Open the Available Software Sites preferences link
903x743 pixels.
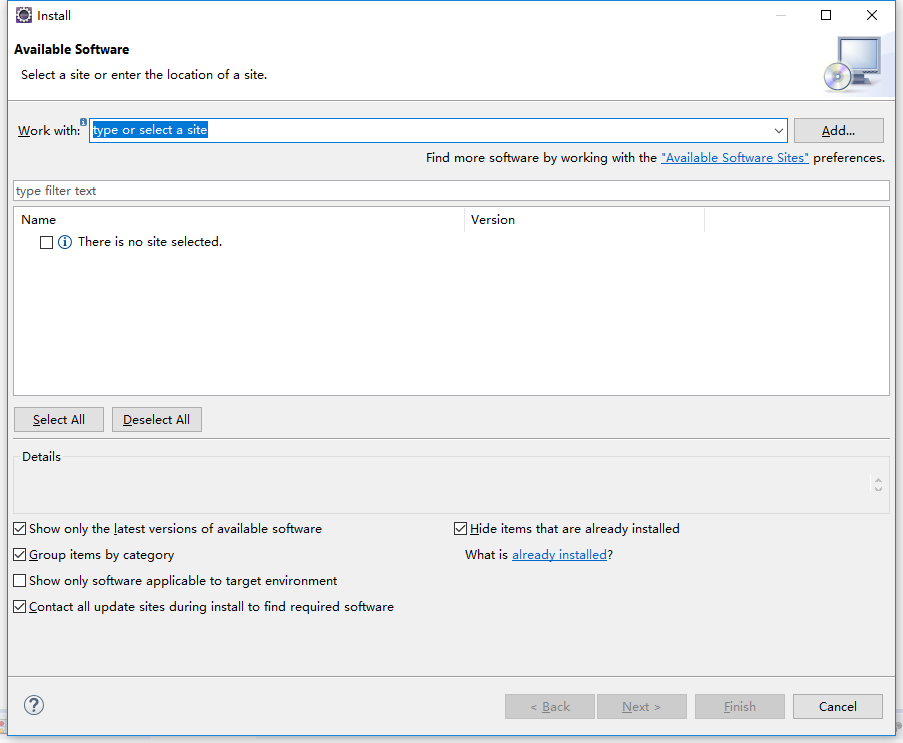[x=735, y=157]
